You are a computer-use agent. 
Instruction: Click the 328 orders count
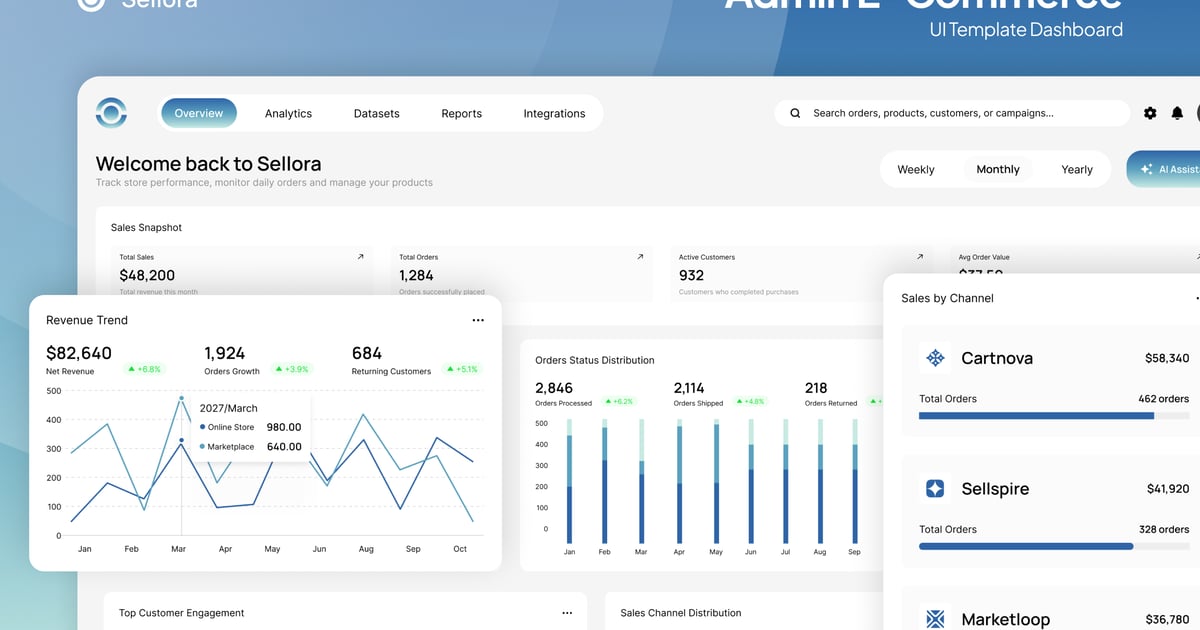tap(1164, 530)
